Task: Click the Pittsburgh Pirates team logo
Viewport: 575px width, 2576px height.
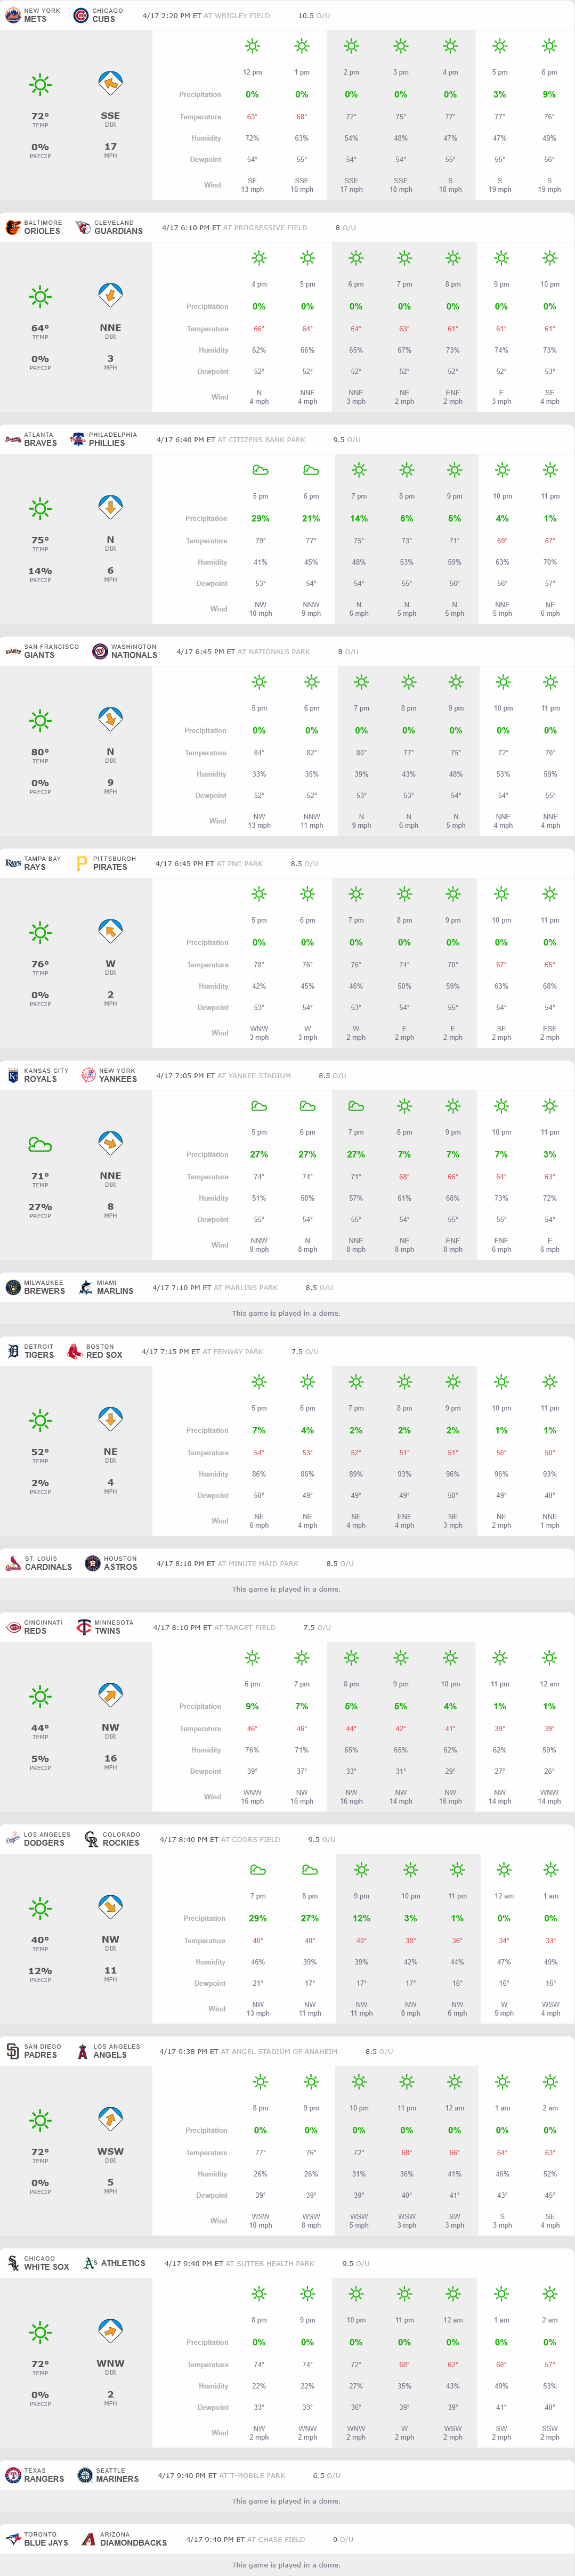Action: [x=82, y=864]
